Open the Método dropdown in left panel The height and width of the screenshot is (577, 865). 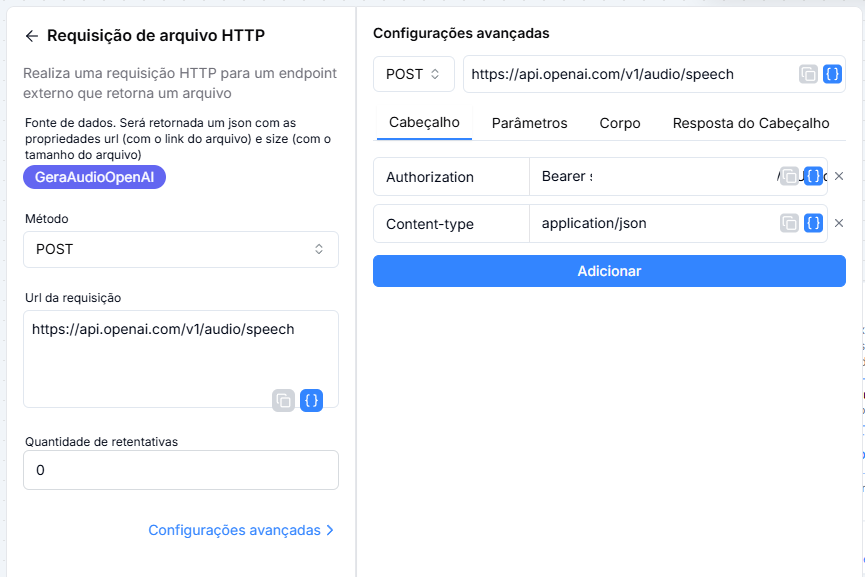[181, 249]
